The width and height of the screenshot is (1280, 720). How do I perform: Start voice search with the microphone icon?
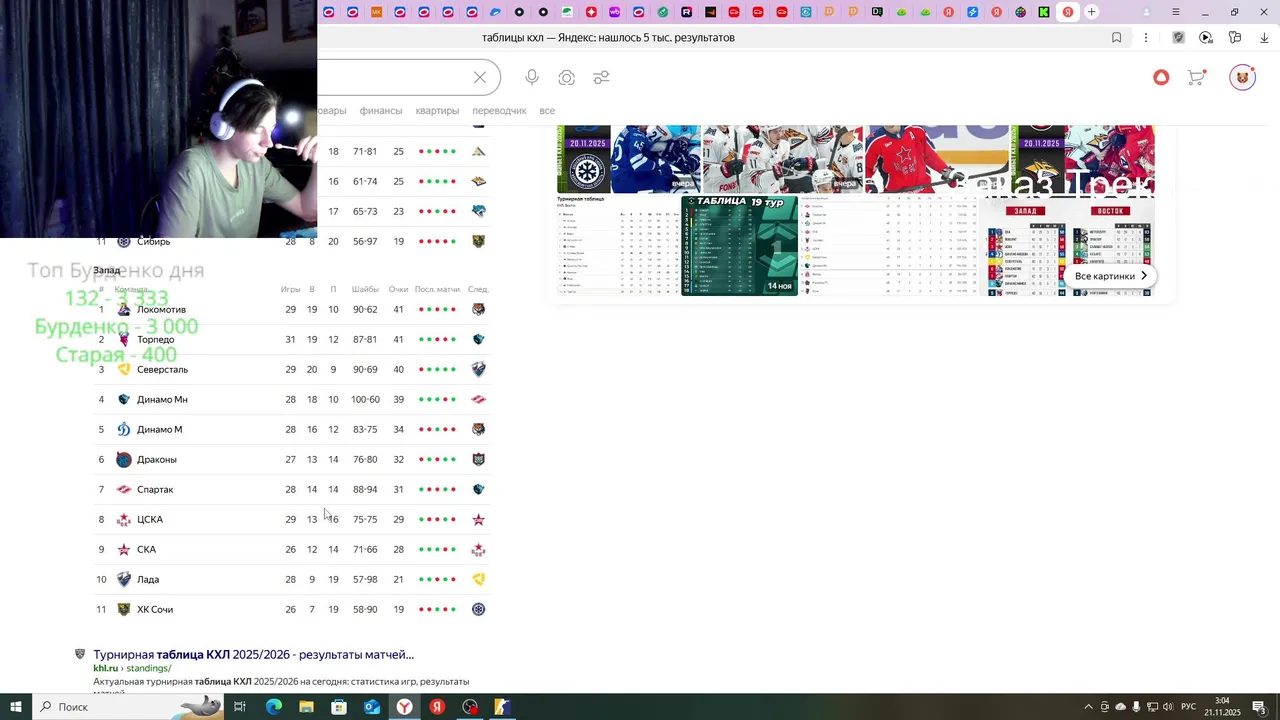(x=532, y=78)
